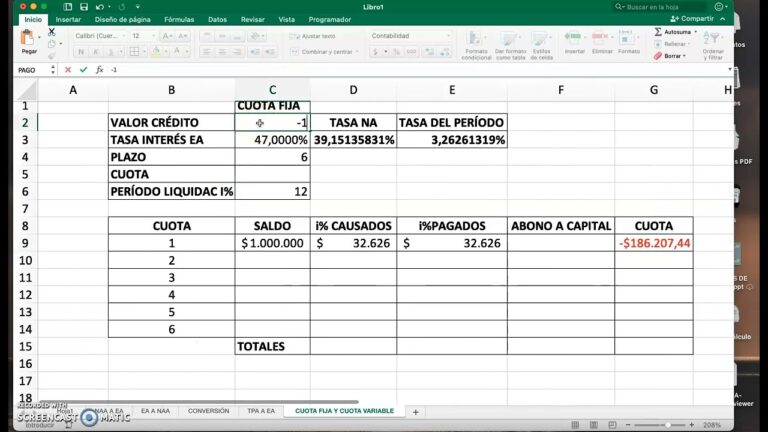The image size is (768, 432).
Task: Align text left in the cell
Action: [x=207, y=51]
